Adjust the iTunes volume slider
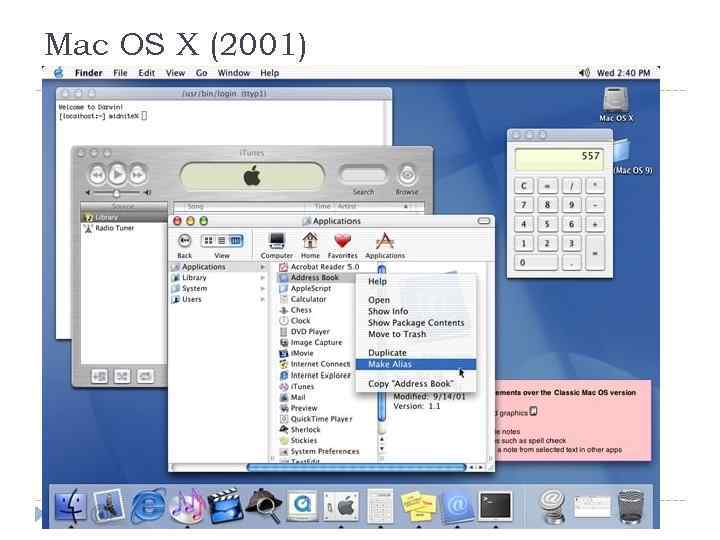The height and width of the screenshot is (540, 720). coord(117,193)
